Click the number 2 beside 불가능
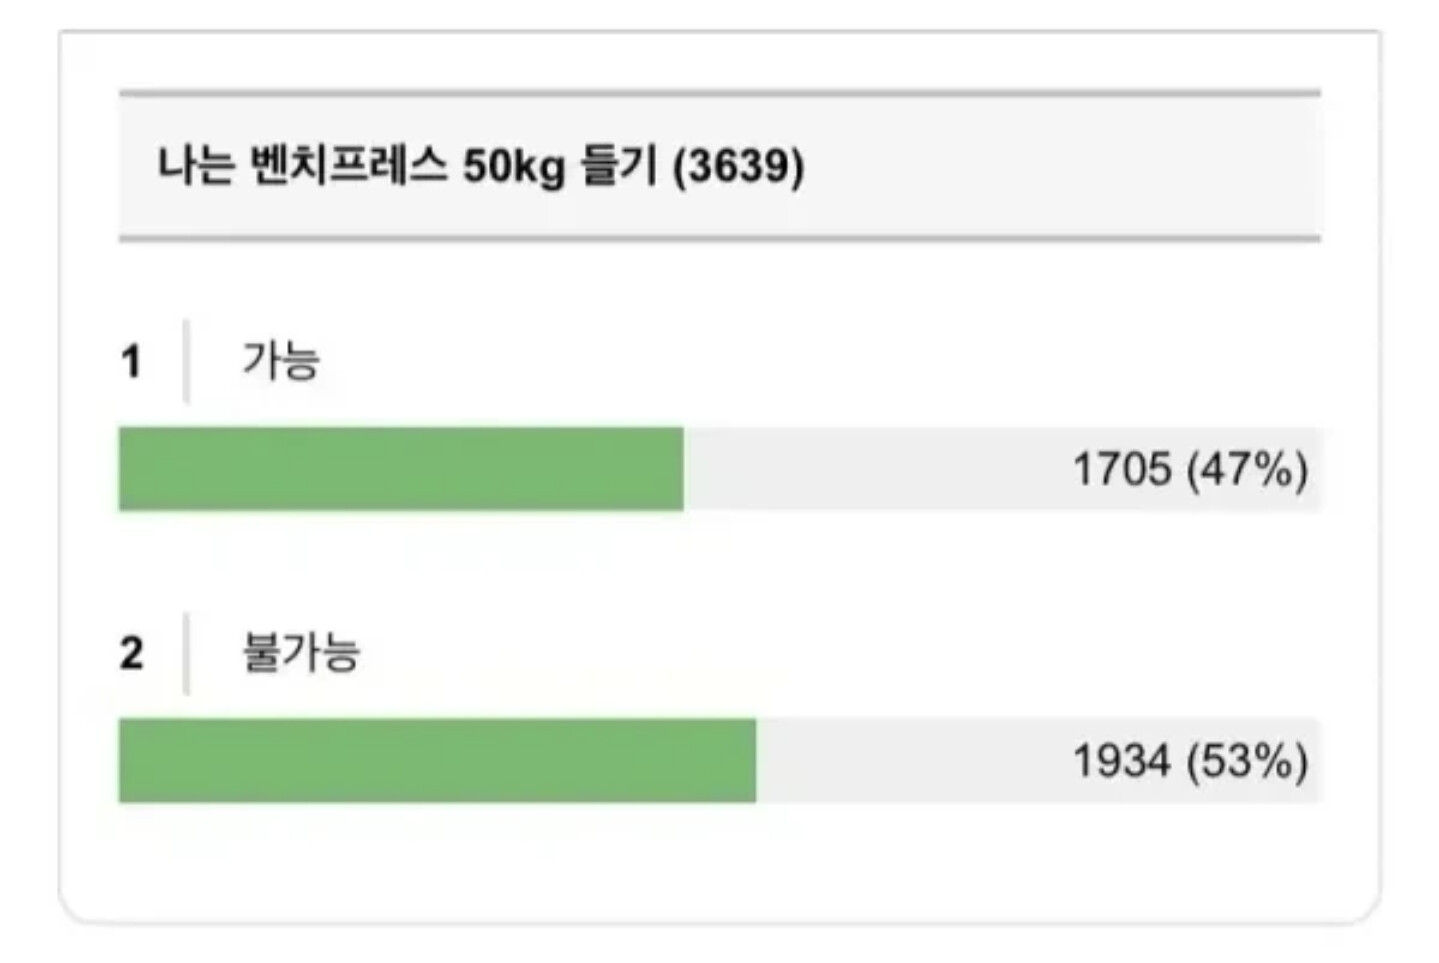The width and height of the screenshot is (1439, 963). click(x=132, y=653)
